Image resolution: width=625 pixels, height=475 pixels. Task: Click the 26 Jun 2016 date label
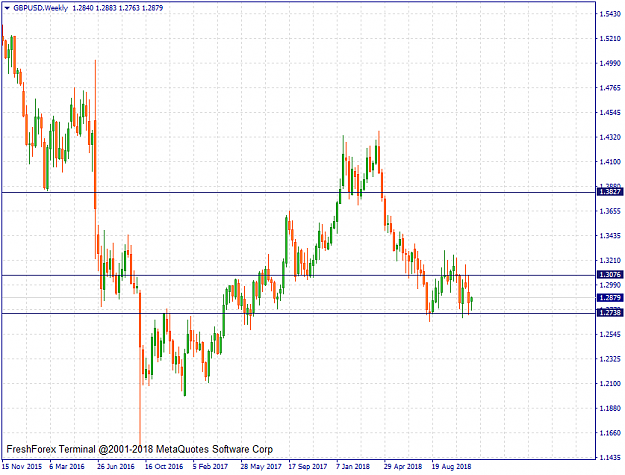(116, 466)
